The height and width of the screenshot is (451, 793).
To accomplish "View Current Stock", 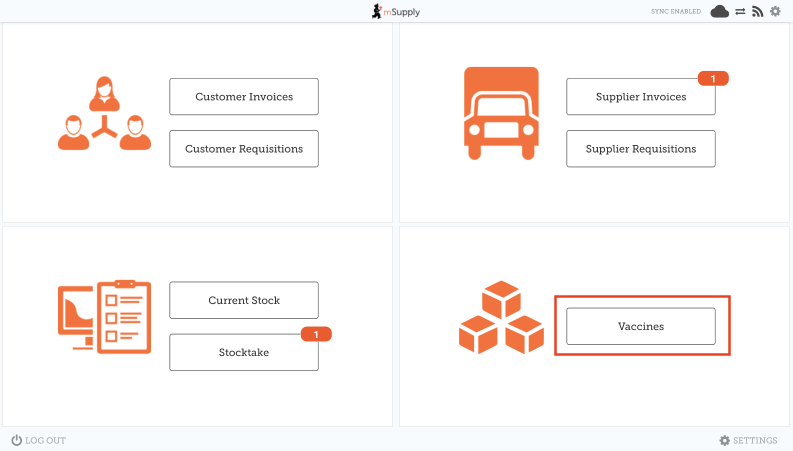I will pos(244,300).
